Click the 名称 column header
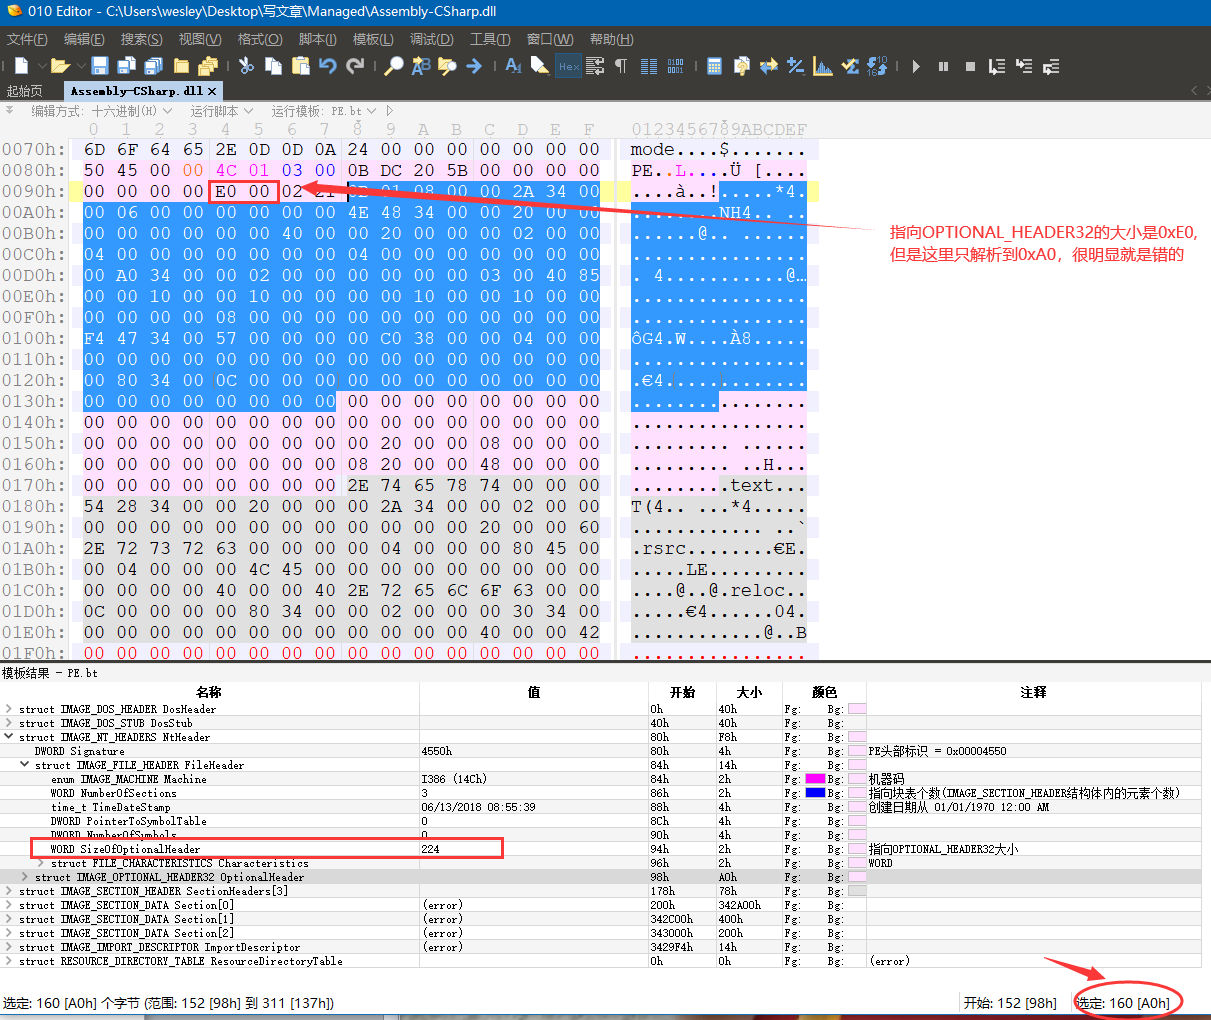The image size is (1211, 1020). point(209,692)
